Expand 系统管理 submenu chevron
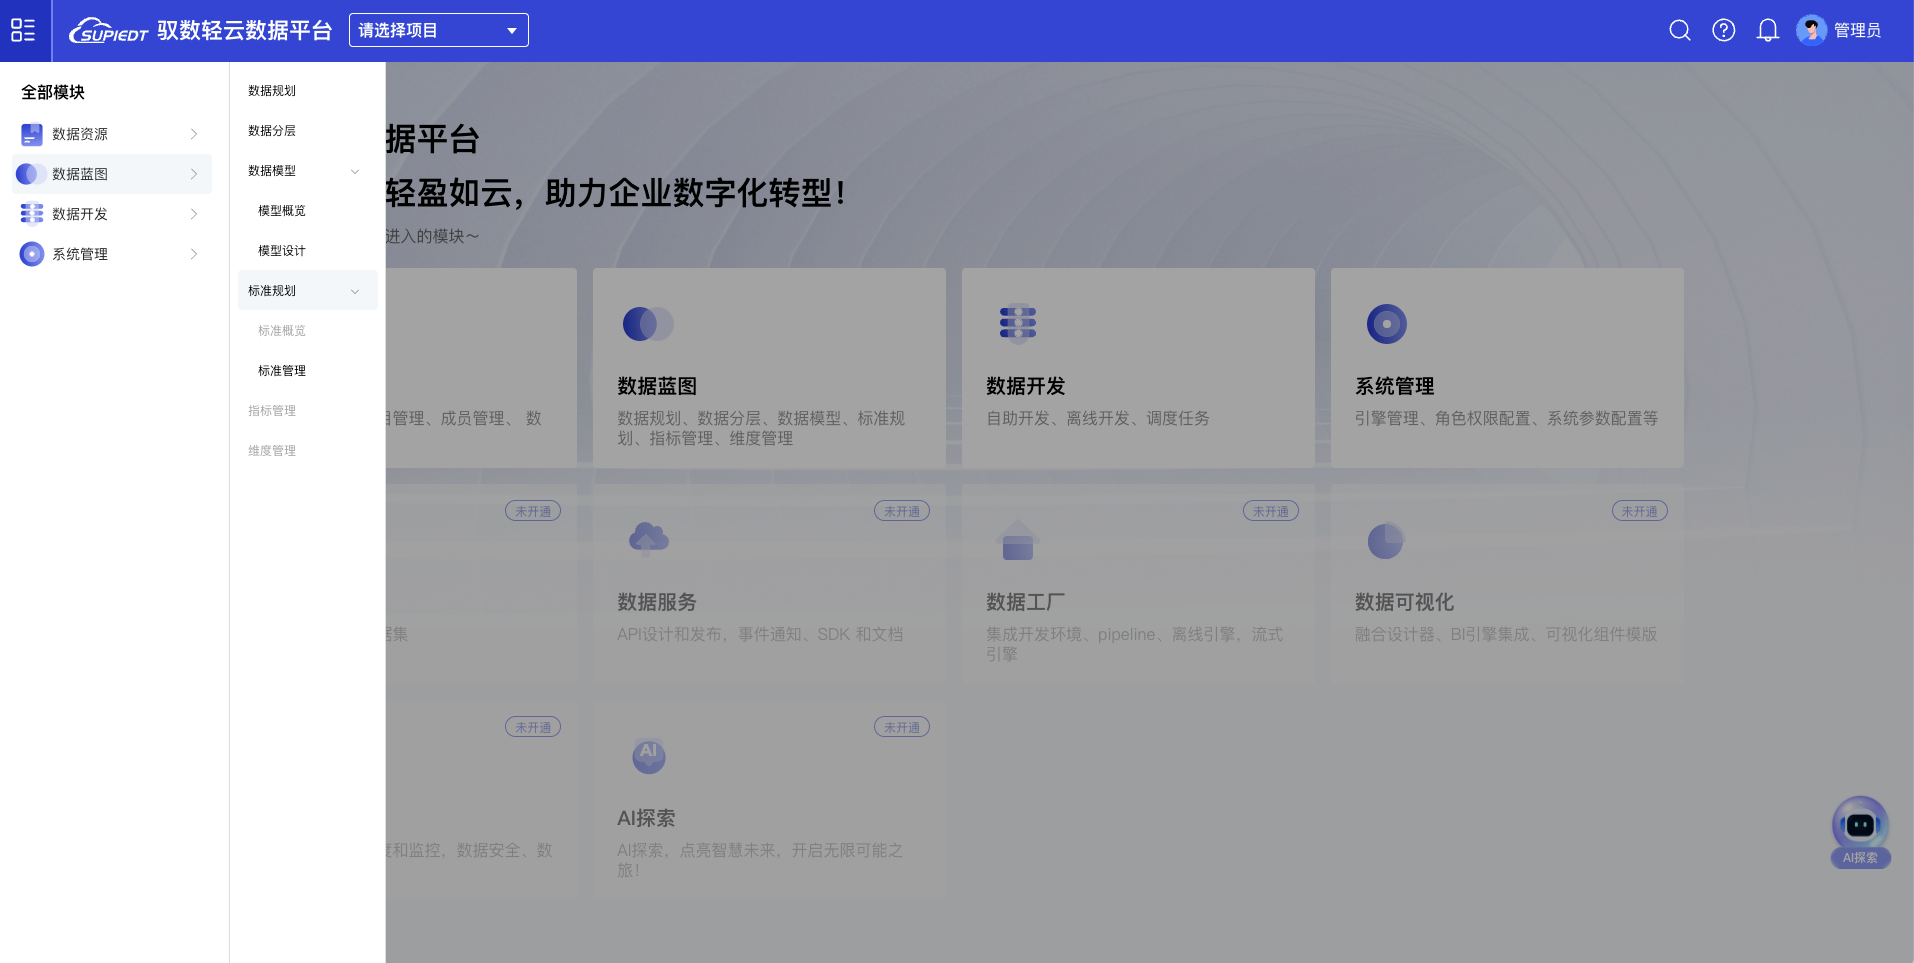 194,254
